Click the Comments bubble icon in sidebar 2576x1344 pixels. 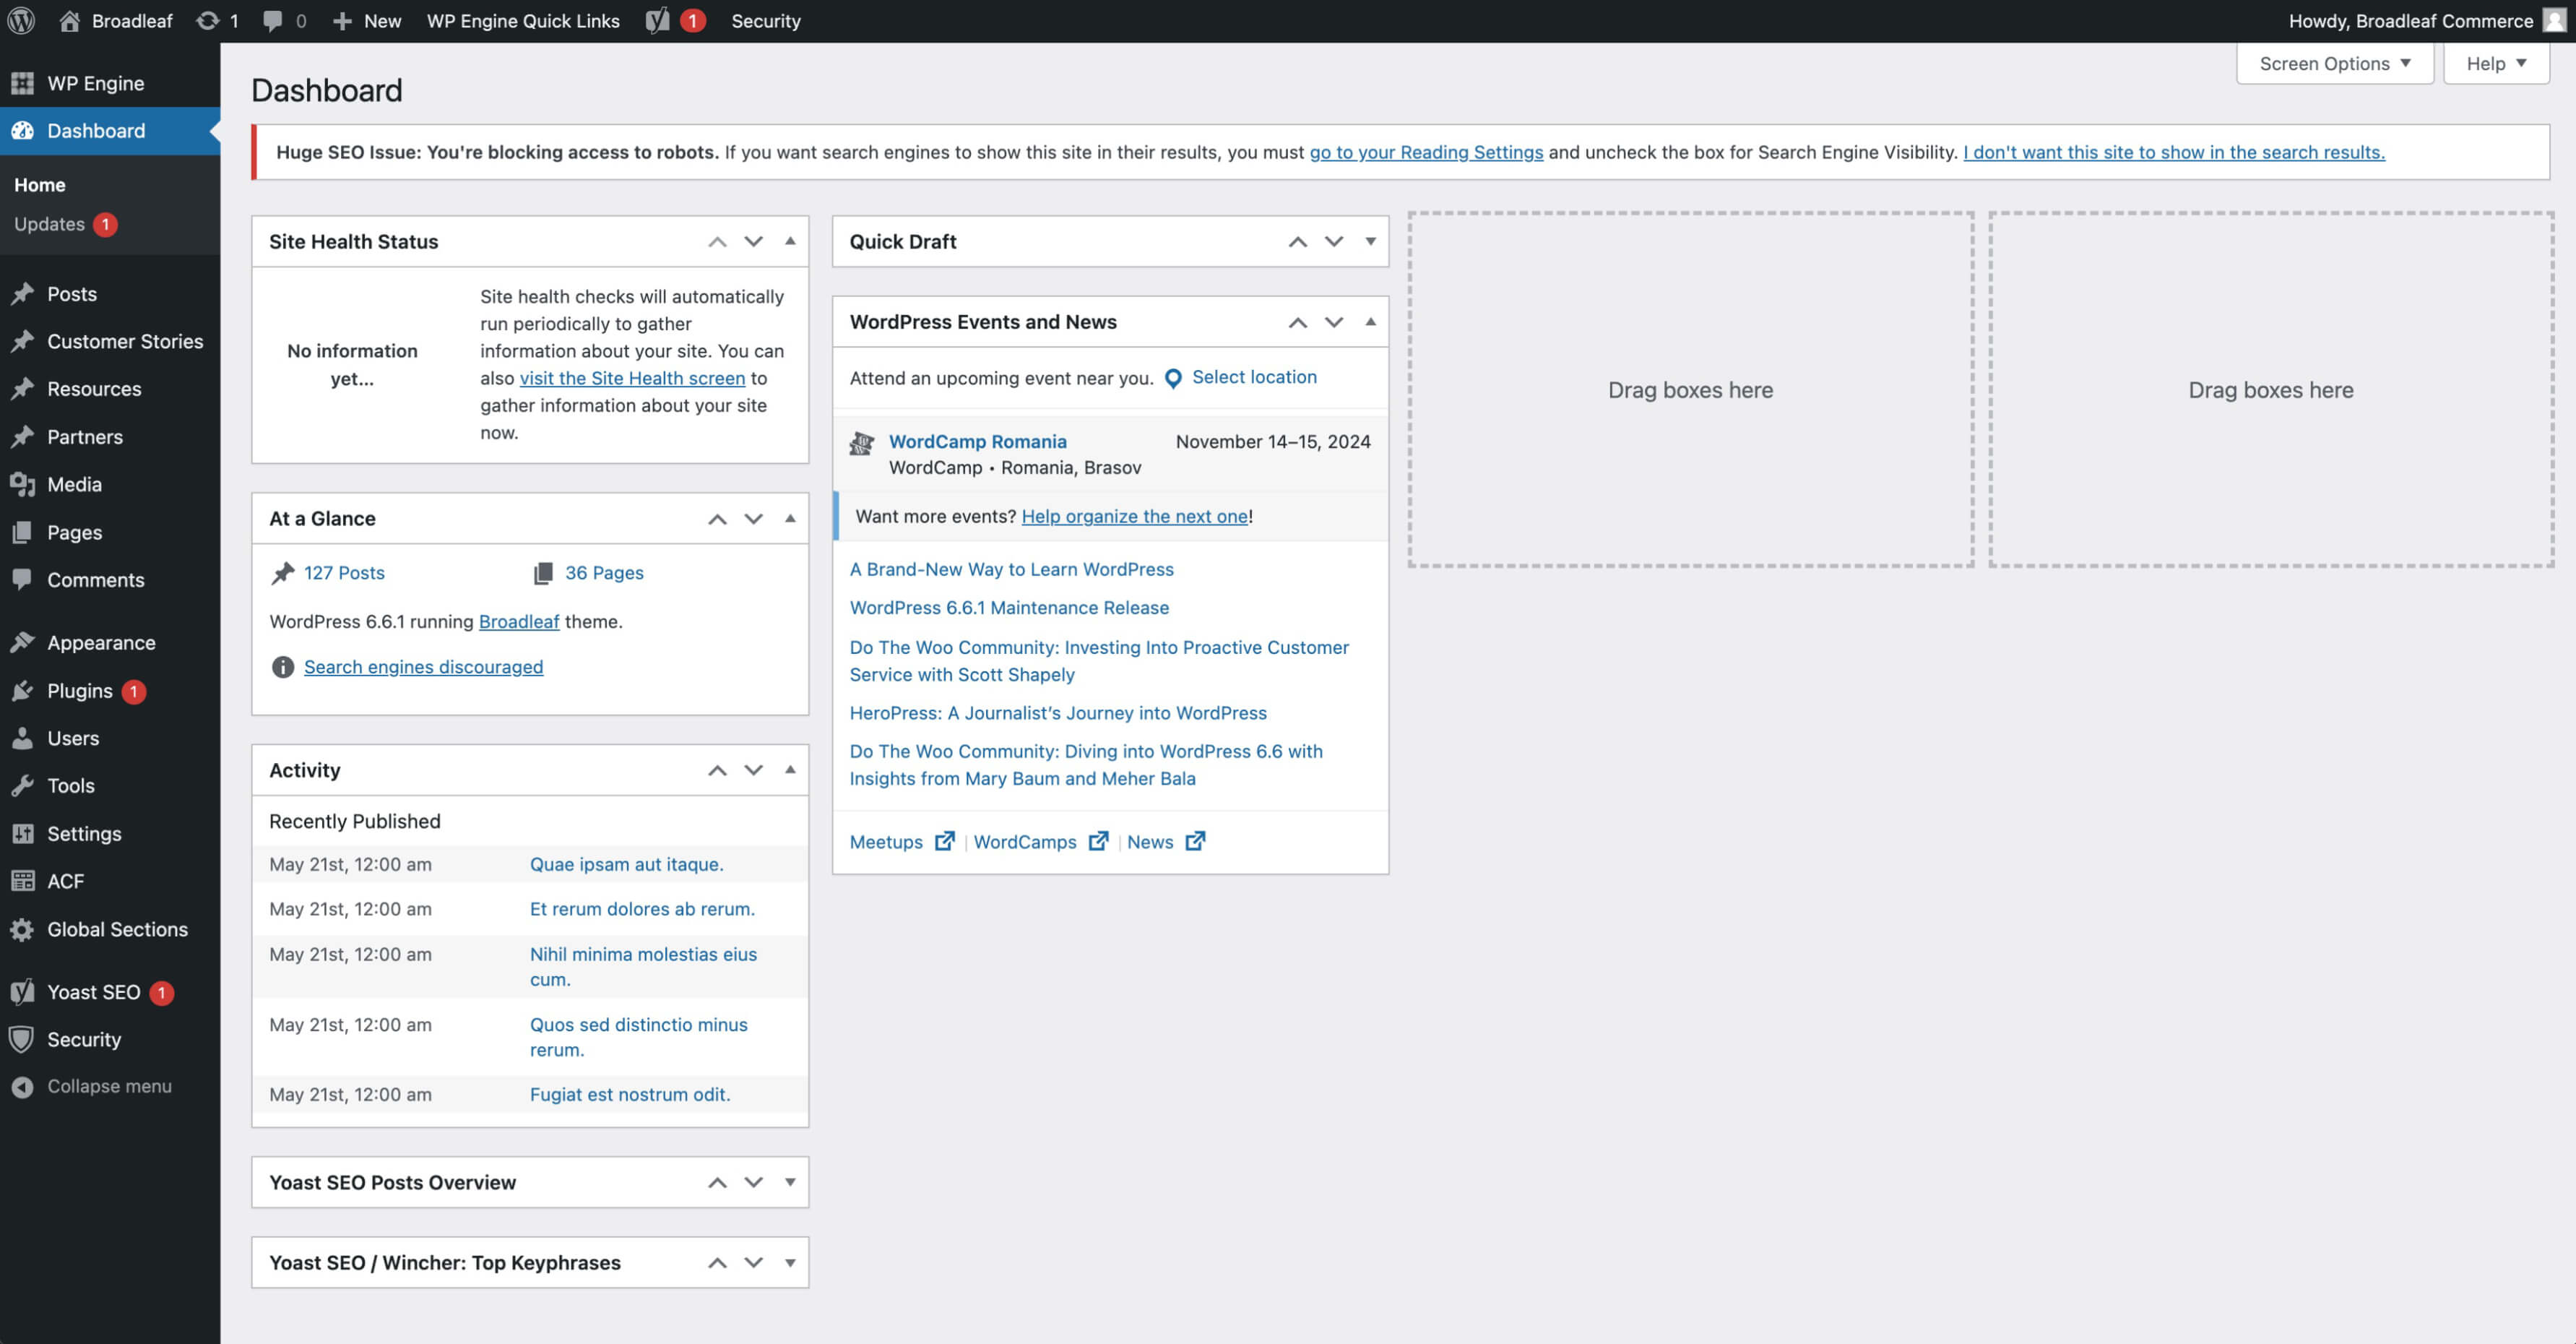pos(22,579)
